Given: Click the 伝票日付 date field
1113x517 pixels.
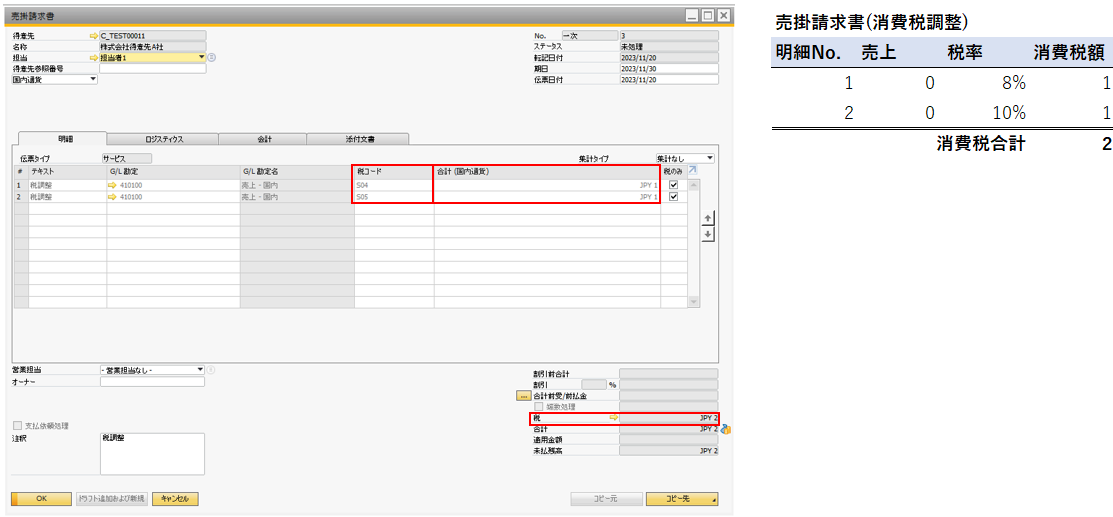Looking at the screenshot, I should (668, 80).
